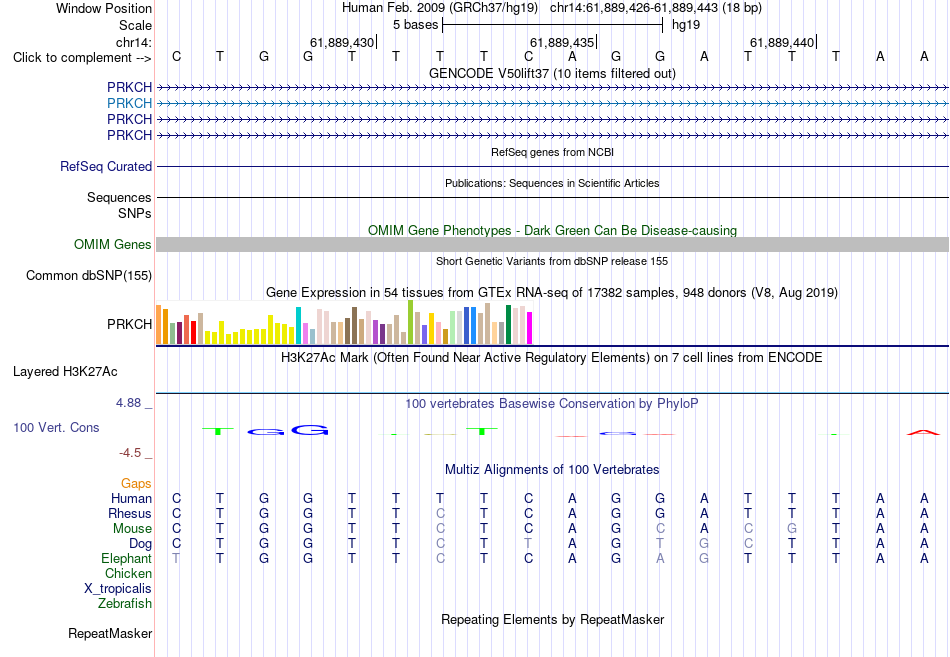This screenshot has width=950, height=657.
Task: Open 'Repeating Elements by RepeatMasker' title
Action: (552, 619)
